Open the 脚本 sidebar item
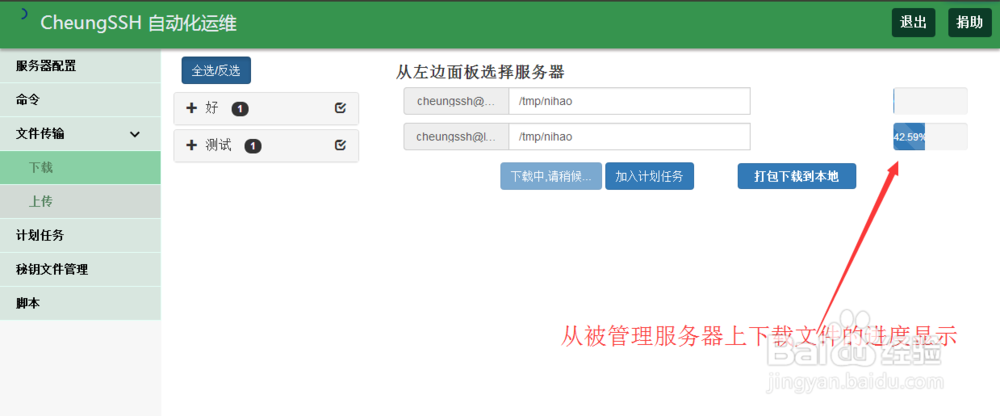 coord(80,303)
